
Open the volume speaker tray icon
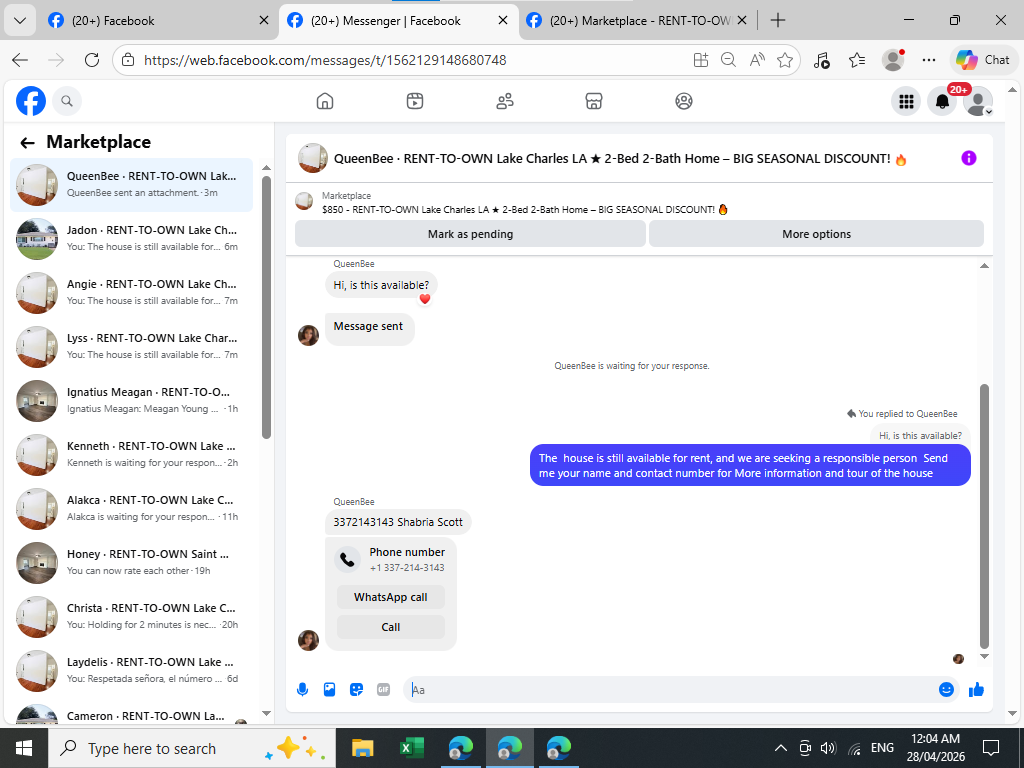pyautogui.click(x=828, y=748)
